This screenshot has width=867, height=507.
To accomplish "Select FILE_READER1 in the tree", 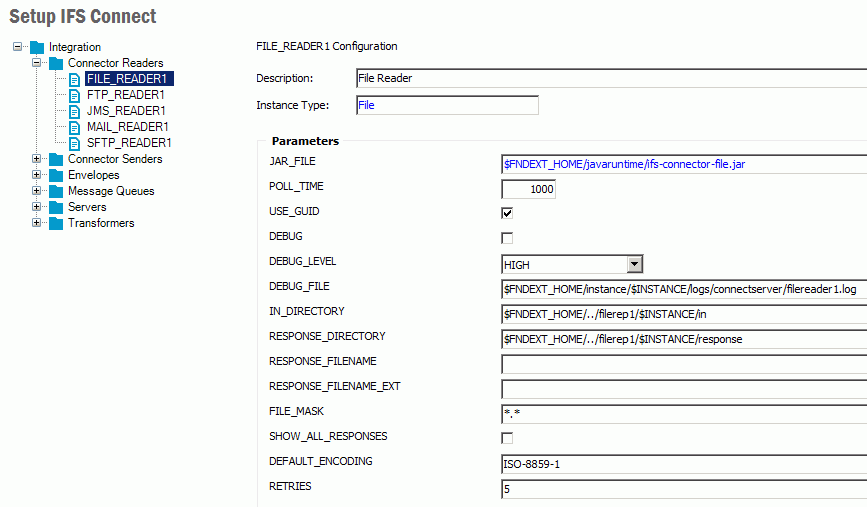I will 126,79.
